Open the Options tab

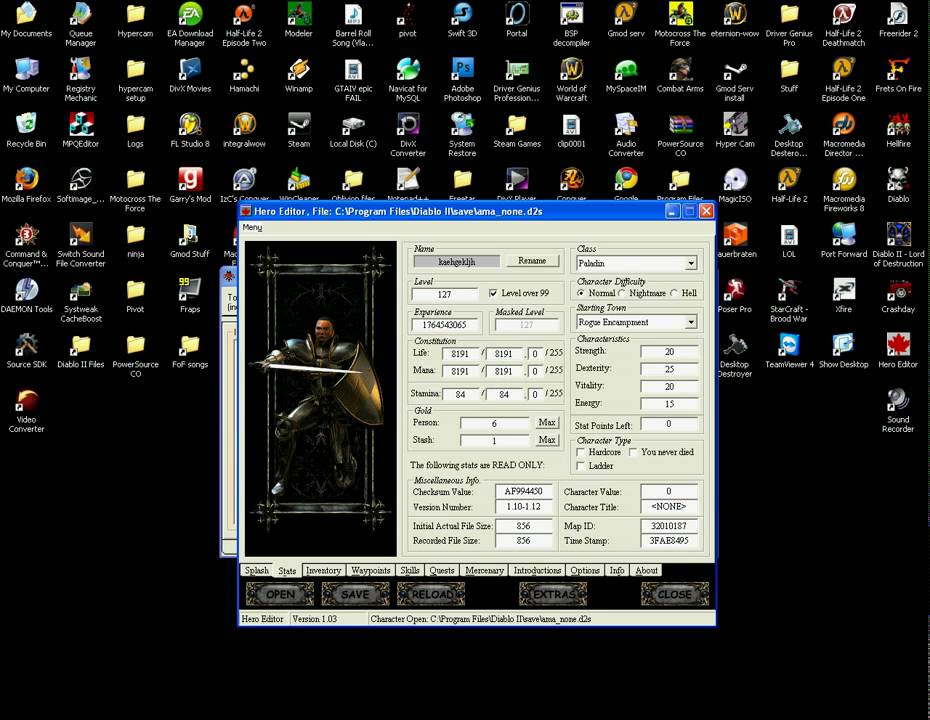[585, 571]
